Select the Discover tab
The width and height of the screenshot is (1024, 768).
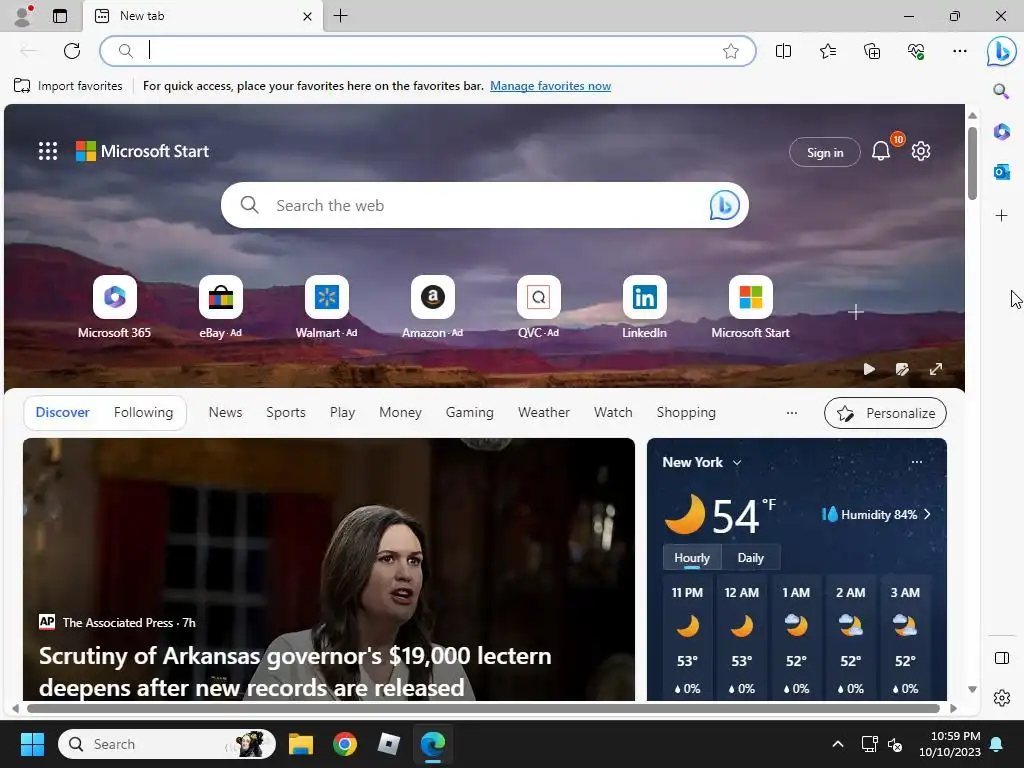(x=63, y=412)
